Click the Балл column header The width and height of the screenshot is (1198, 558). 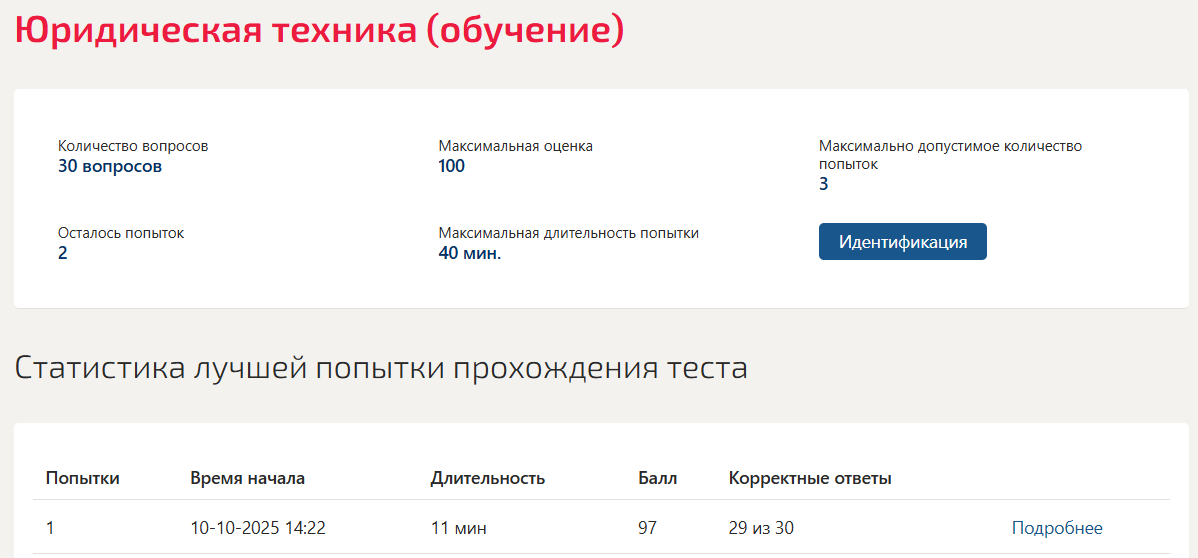point(658,479)
